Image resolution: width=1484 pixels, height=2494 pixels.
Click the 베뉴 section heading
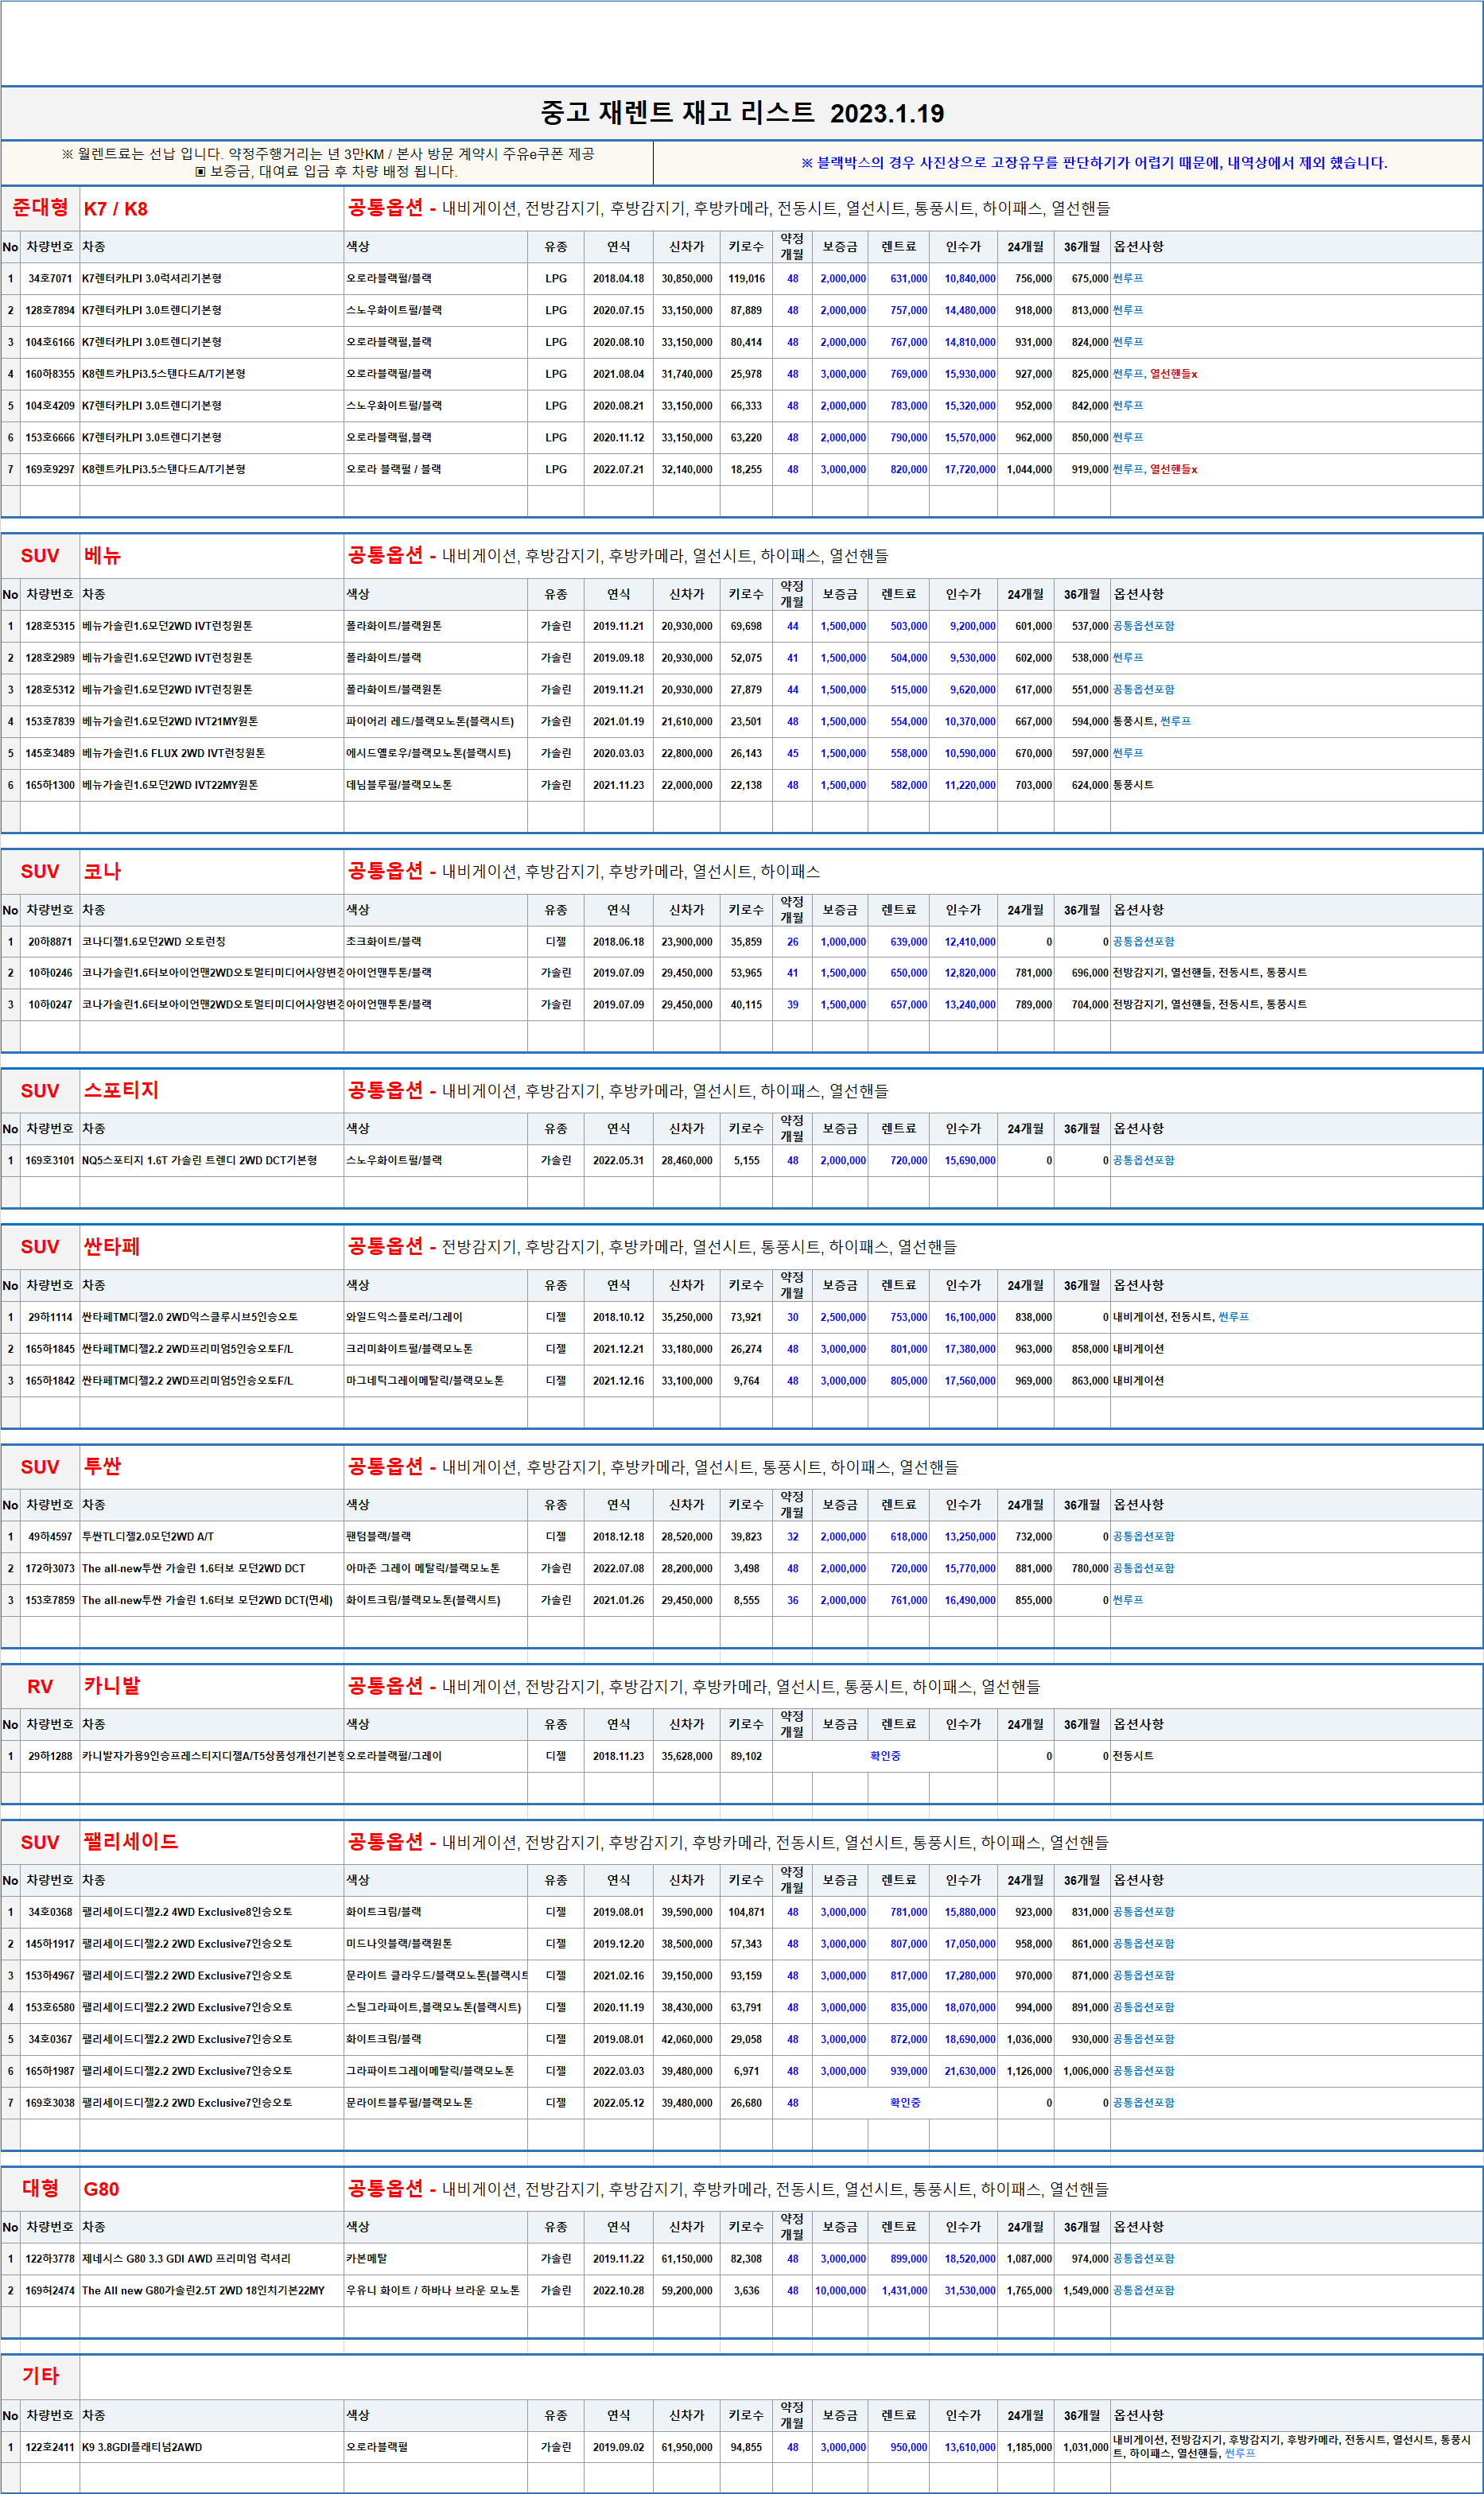click(102, 556)
